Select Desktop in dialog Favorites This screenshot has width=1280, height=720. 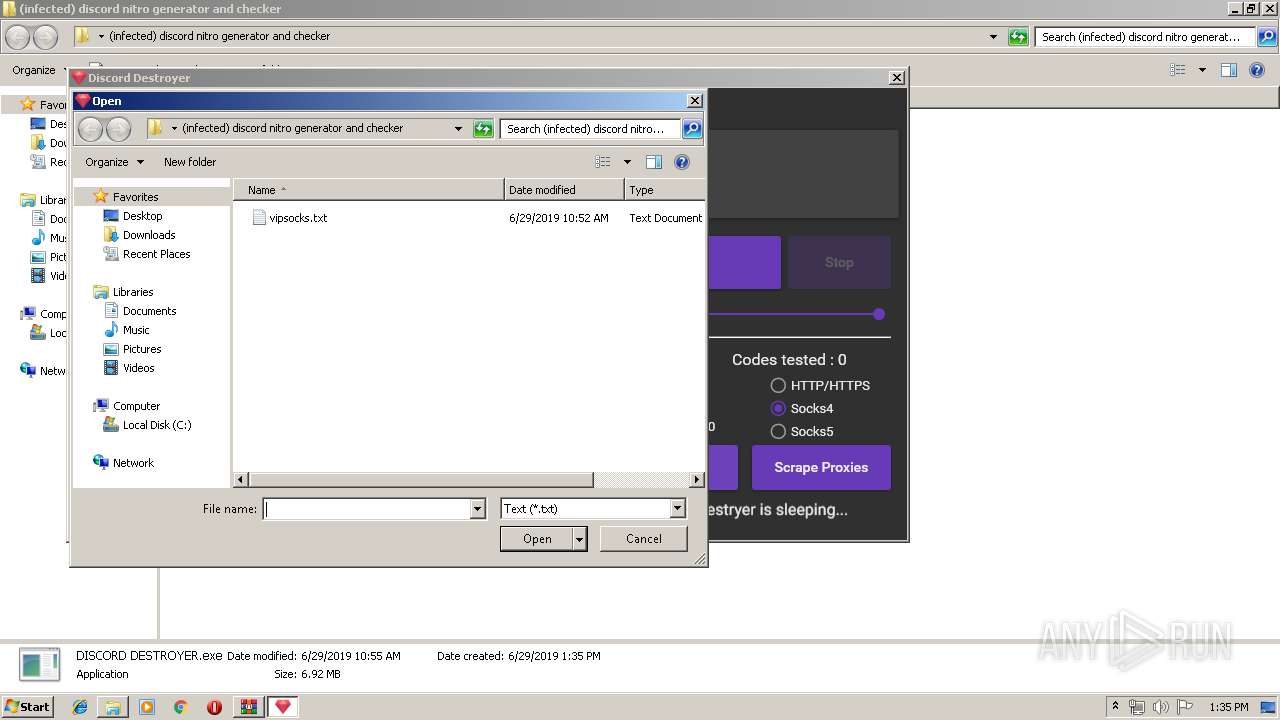tap(142, 216)
